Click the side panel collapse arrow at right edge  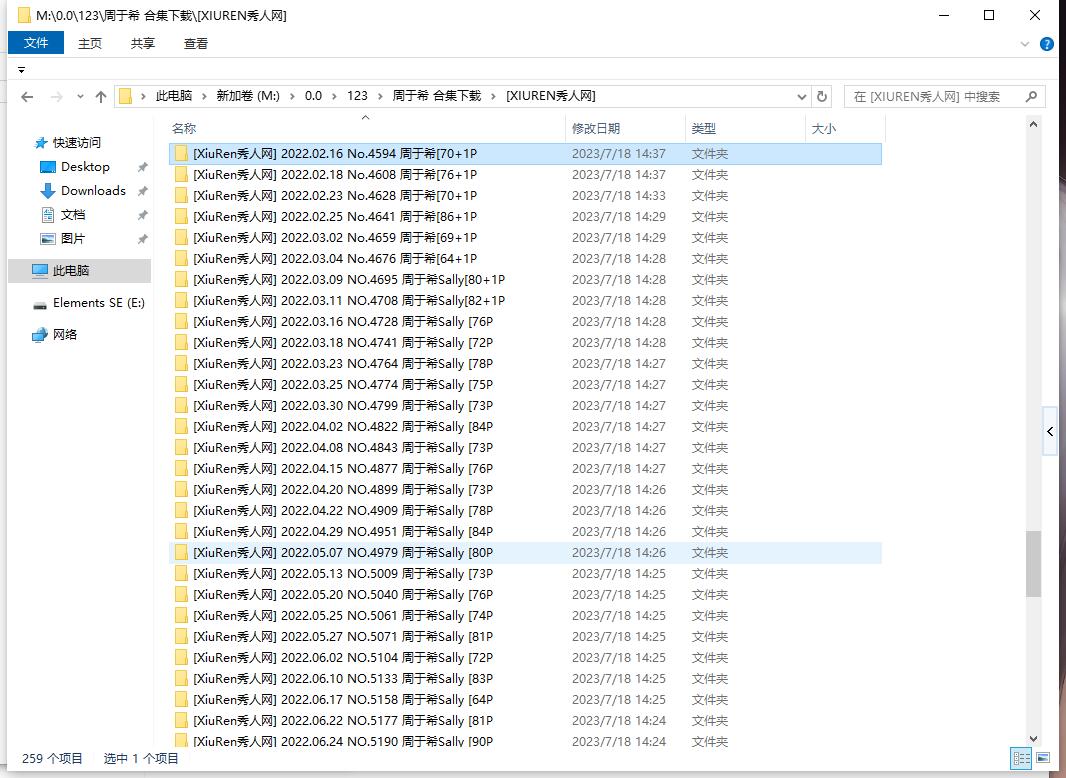point(1050,431)
